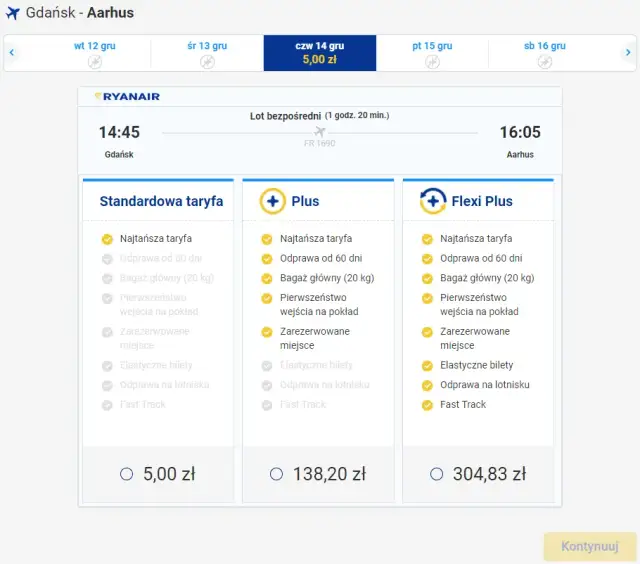Click the Aarhus arrival city label

tap(520, 155)
